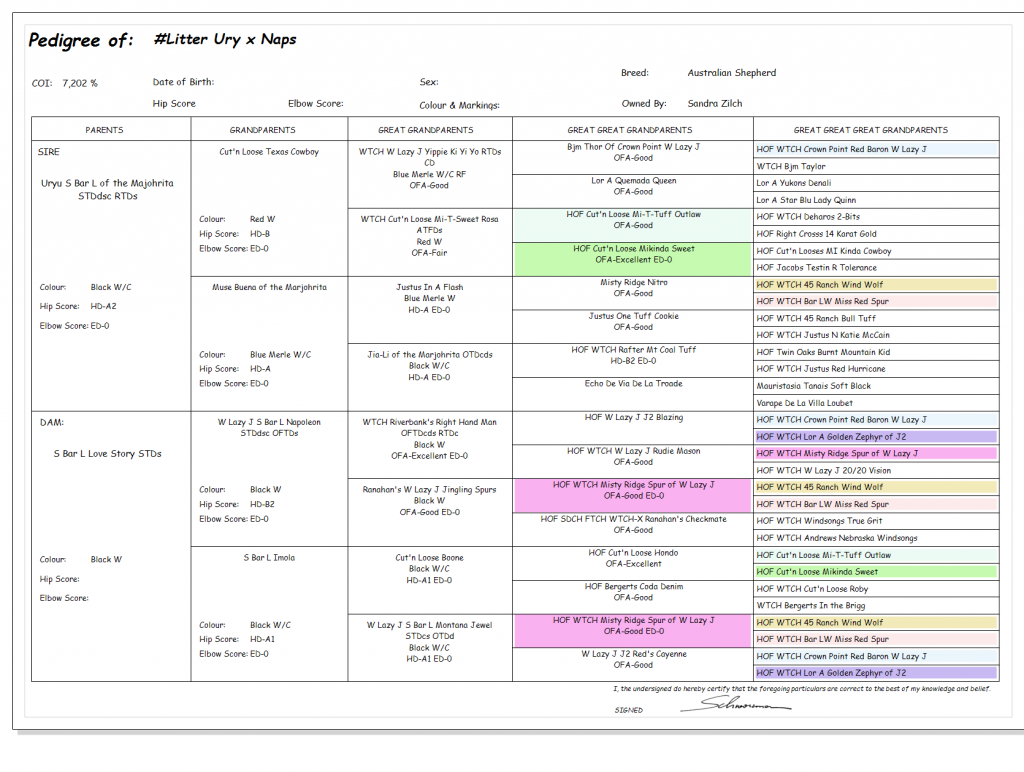The image size is (1024, 772).
Task: Select the COI value 7,202 %
Action: [x=80, y=84]
